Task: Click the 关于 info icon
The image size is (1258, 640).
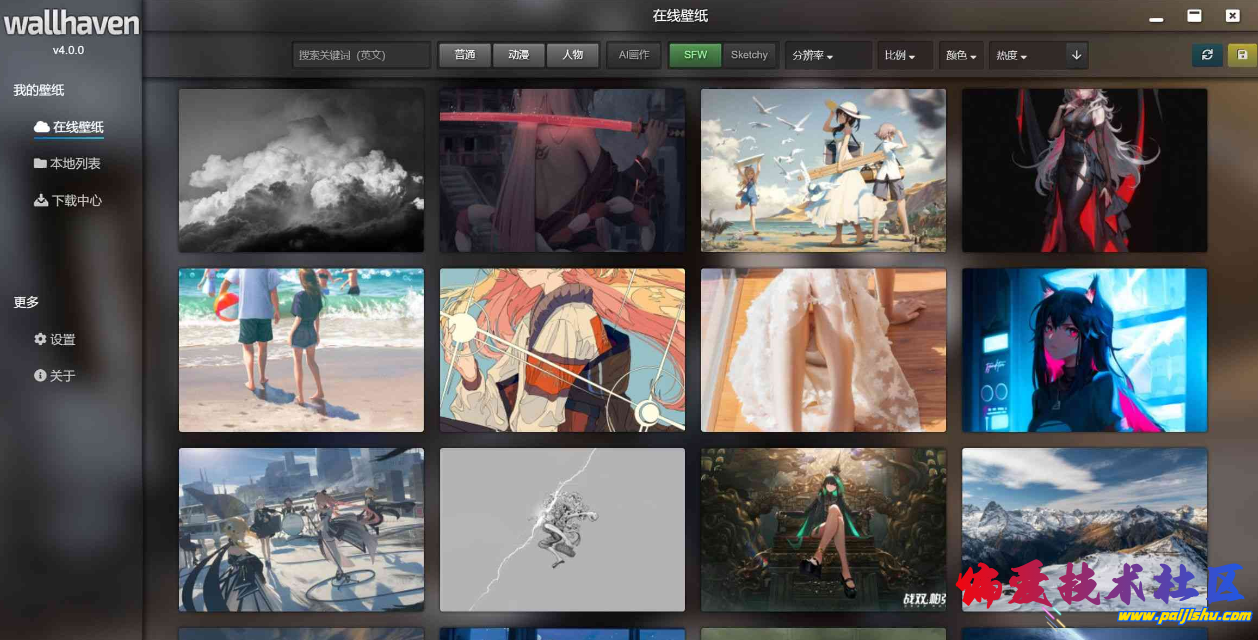Action: click(39, 375)
